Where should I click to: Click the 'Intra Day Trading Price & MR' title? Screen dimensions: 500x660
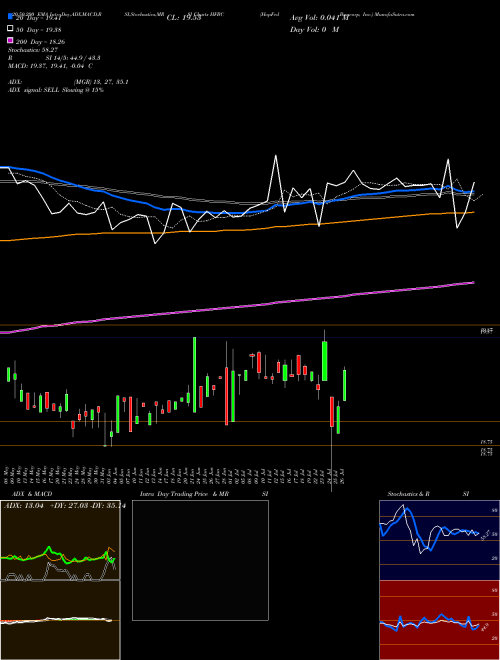click(x=184, y=494)
